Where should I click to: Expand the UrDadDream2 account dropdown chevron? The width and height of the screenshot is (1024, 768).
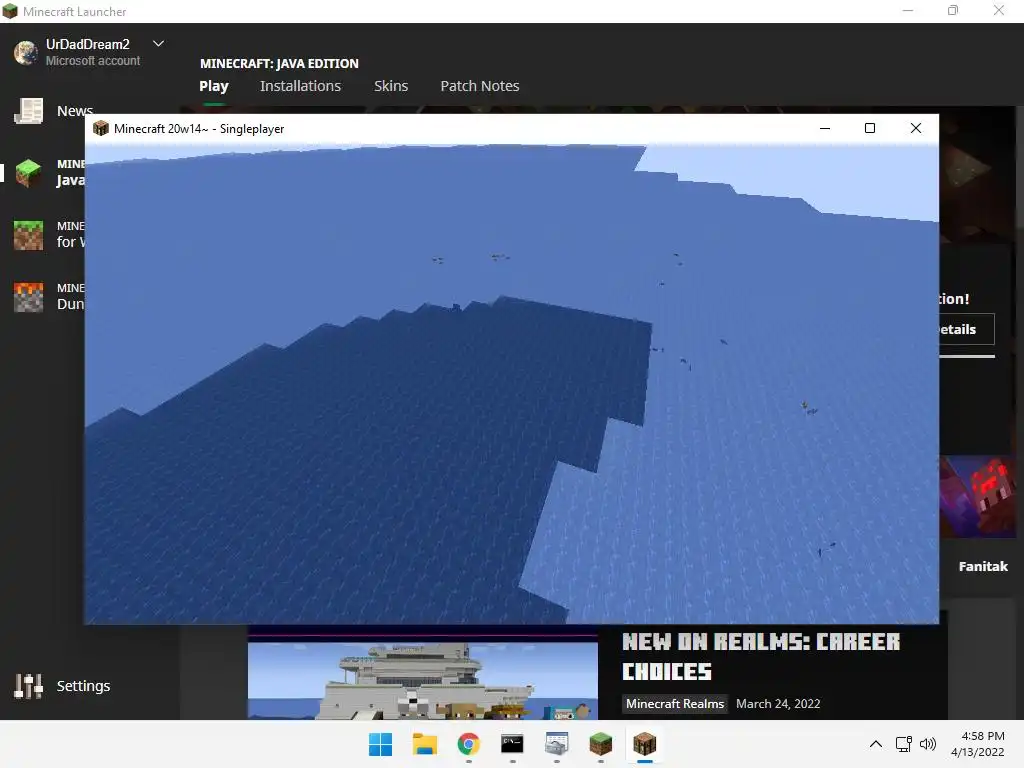[158, 44]
